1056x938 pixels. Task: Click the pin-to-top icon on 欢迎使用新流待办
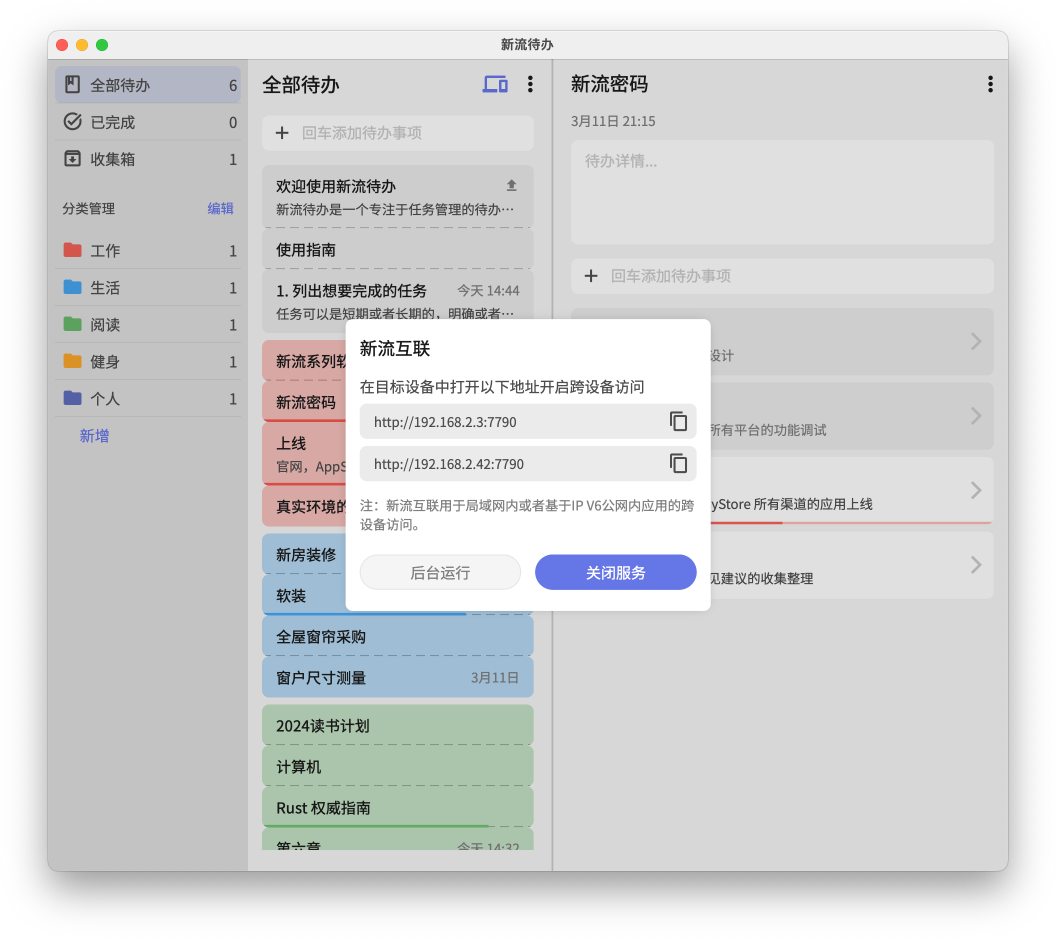(x=511, y=185)
